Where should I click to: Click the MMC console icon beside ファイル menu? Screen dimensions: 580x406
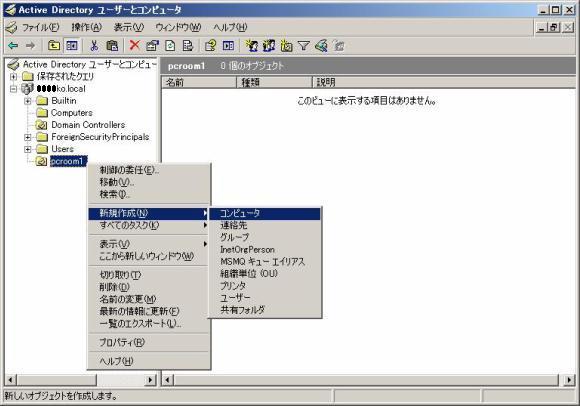11,27
